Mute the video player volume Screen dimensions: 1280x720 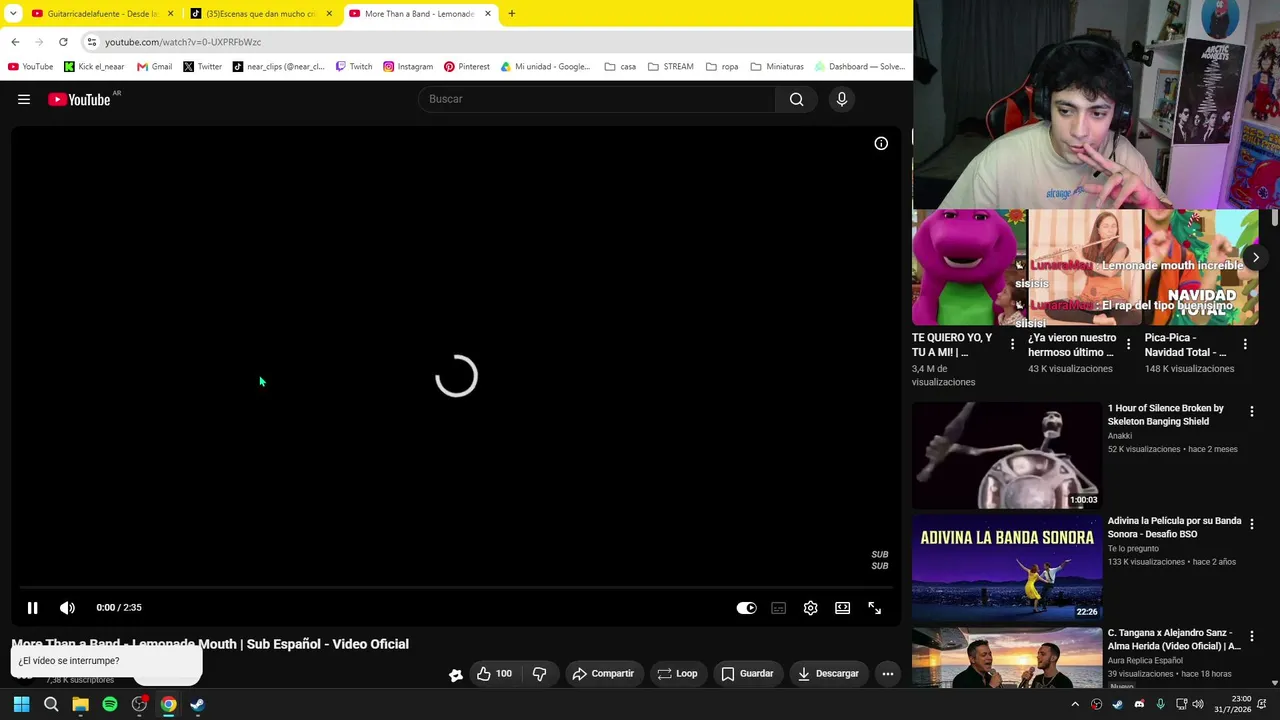coord(67,607)
